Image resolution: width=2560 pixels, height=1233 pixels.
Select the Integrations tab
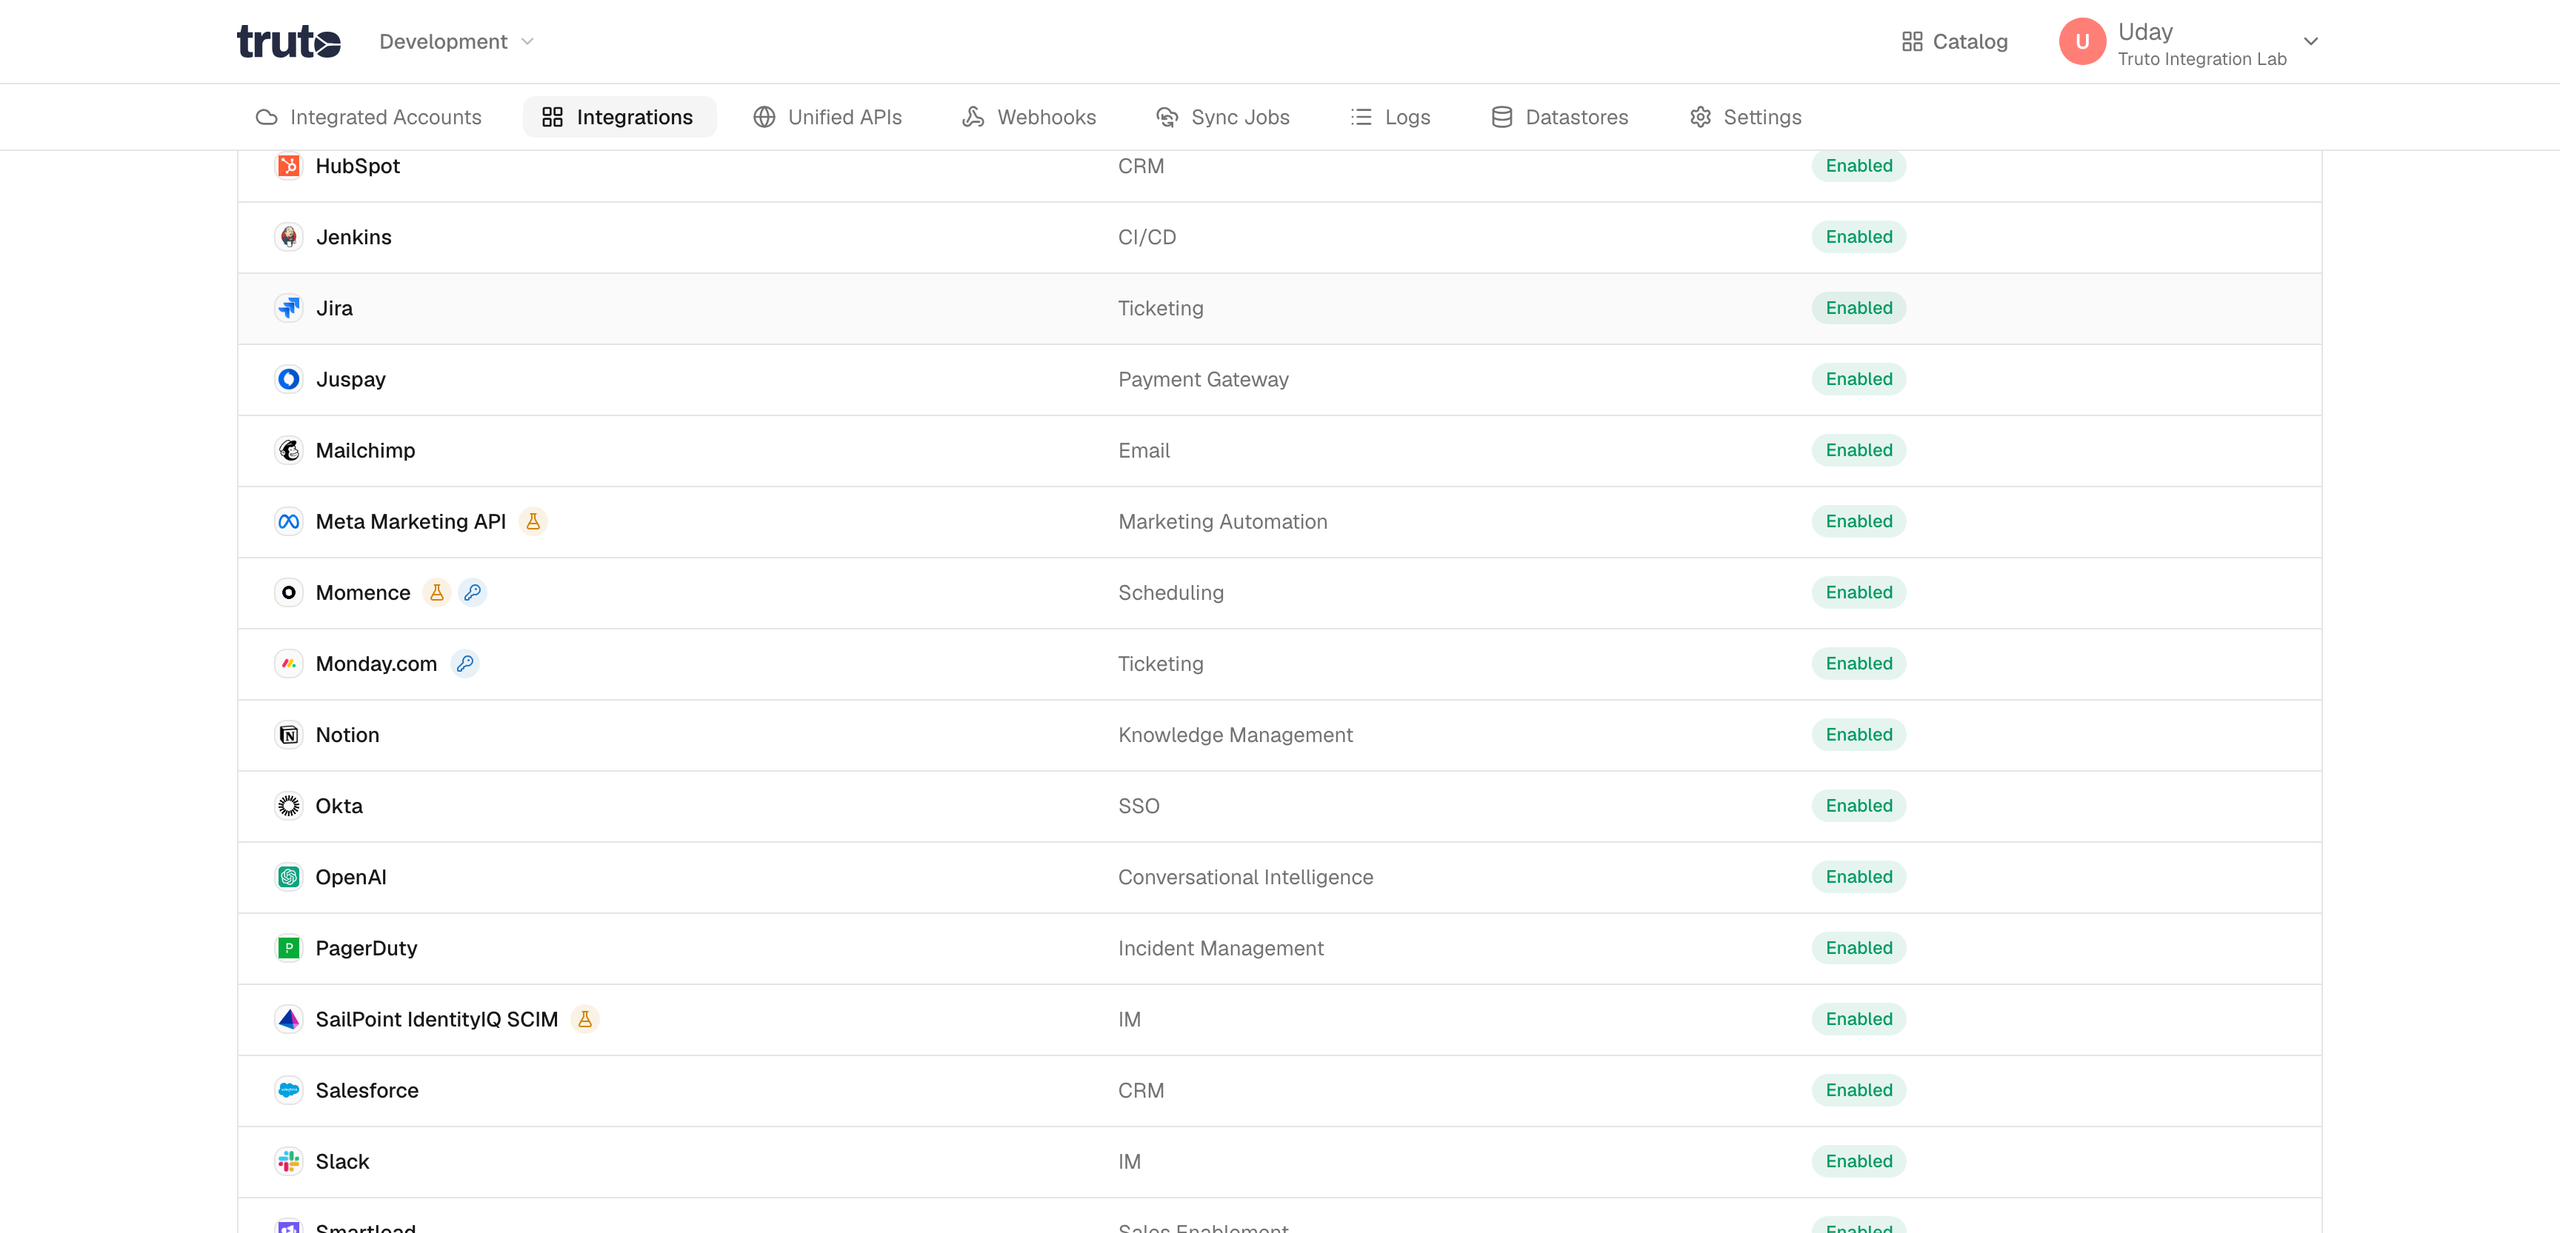point(618,117)
